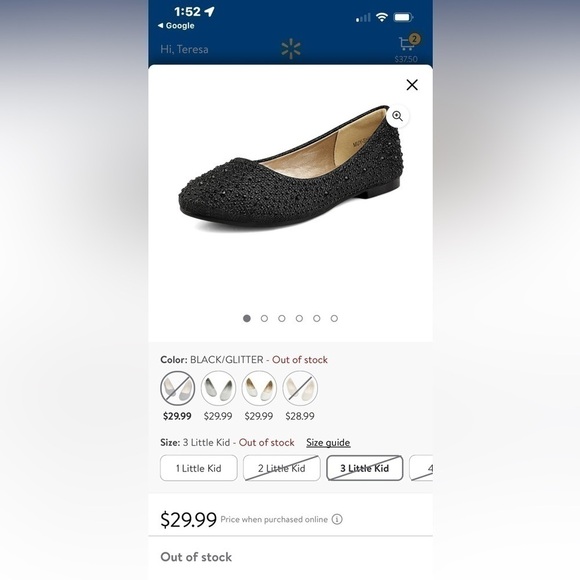Select the last image pagination dot
The height and width of the screenshot is (580, 580).
click(x=334, y=318)
